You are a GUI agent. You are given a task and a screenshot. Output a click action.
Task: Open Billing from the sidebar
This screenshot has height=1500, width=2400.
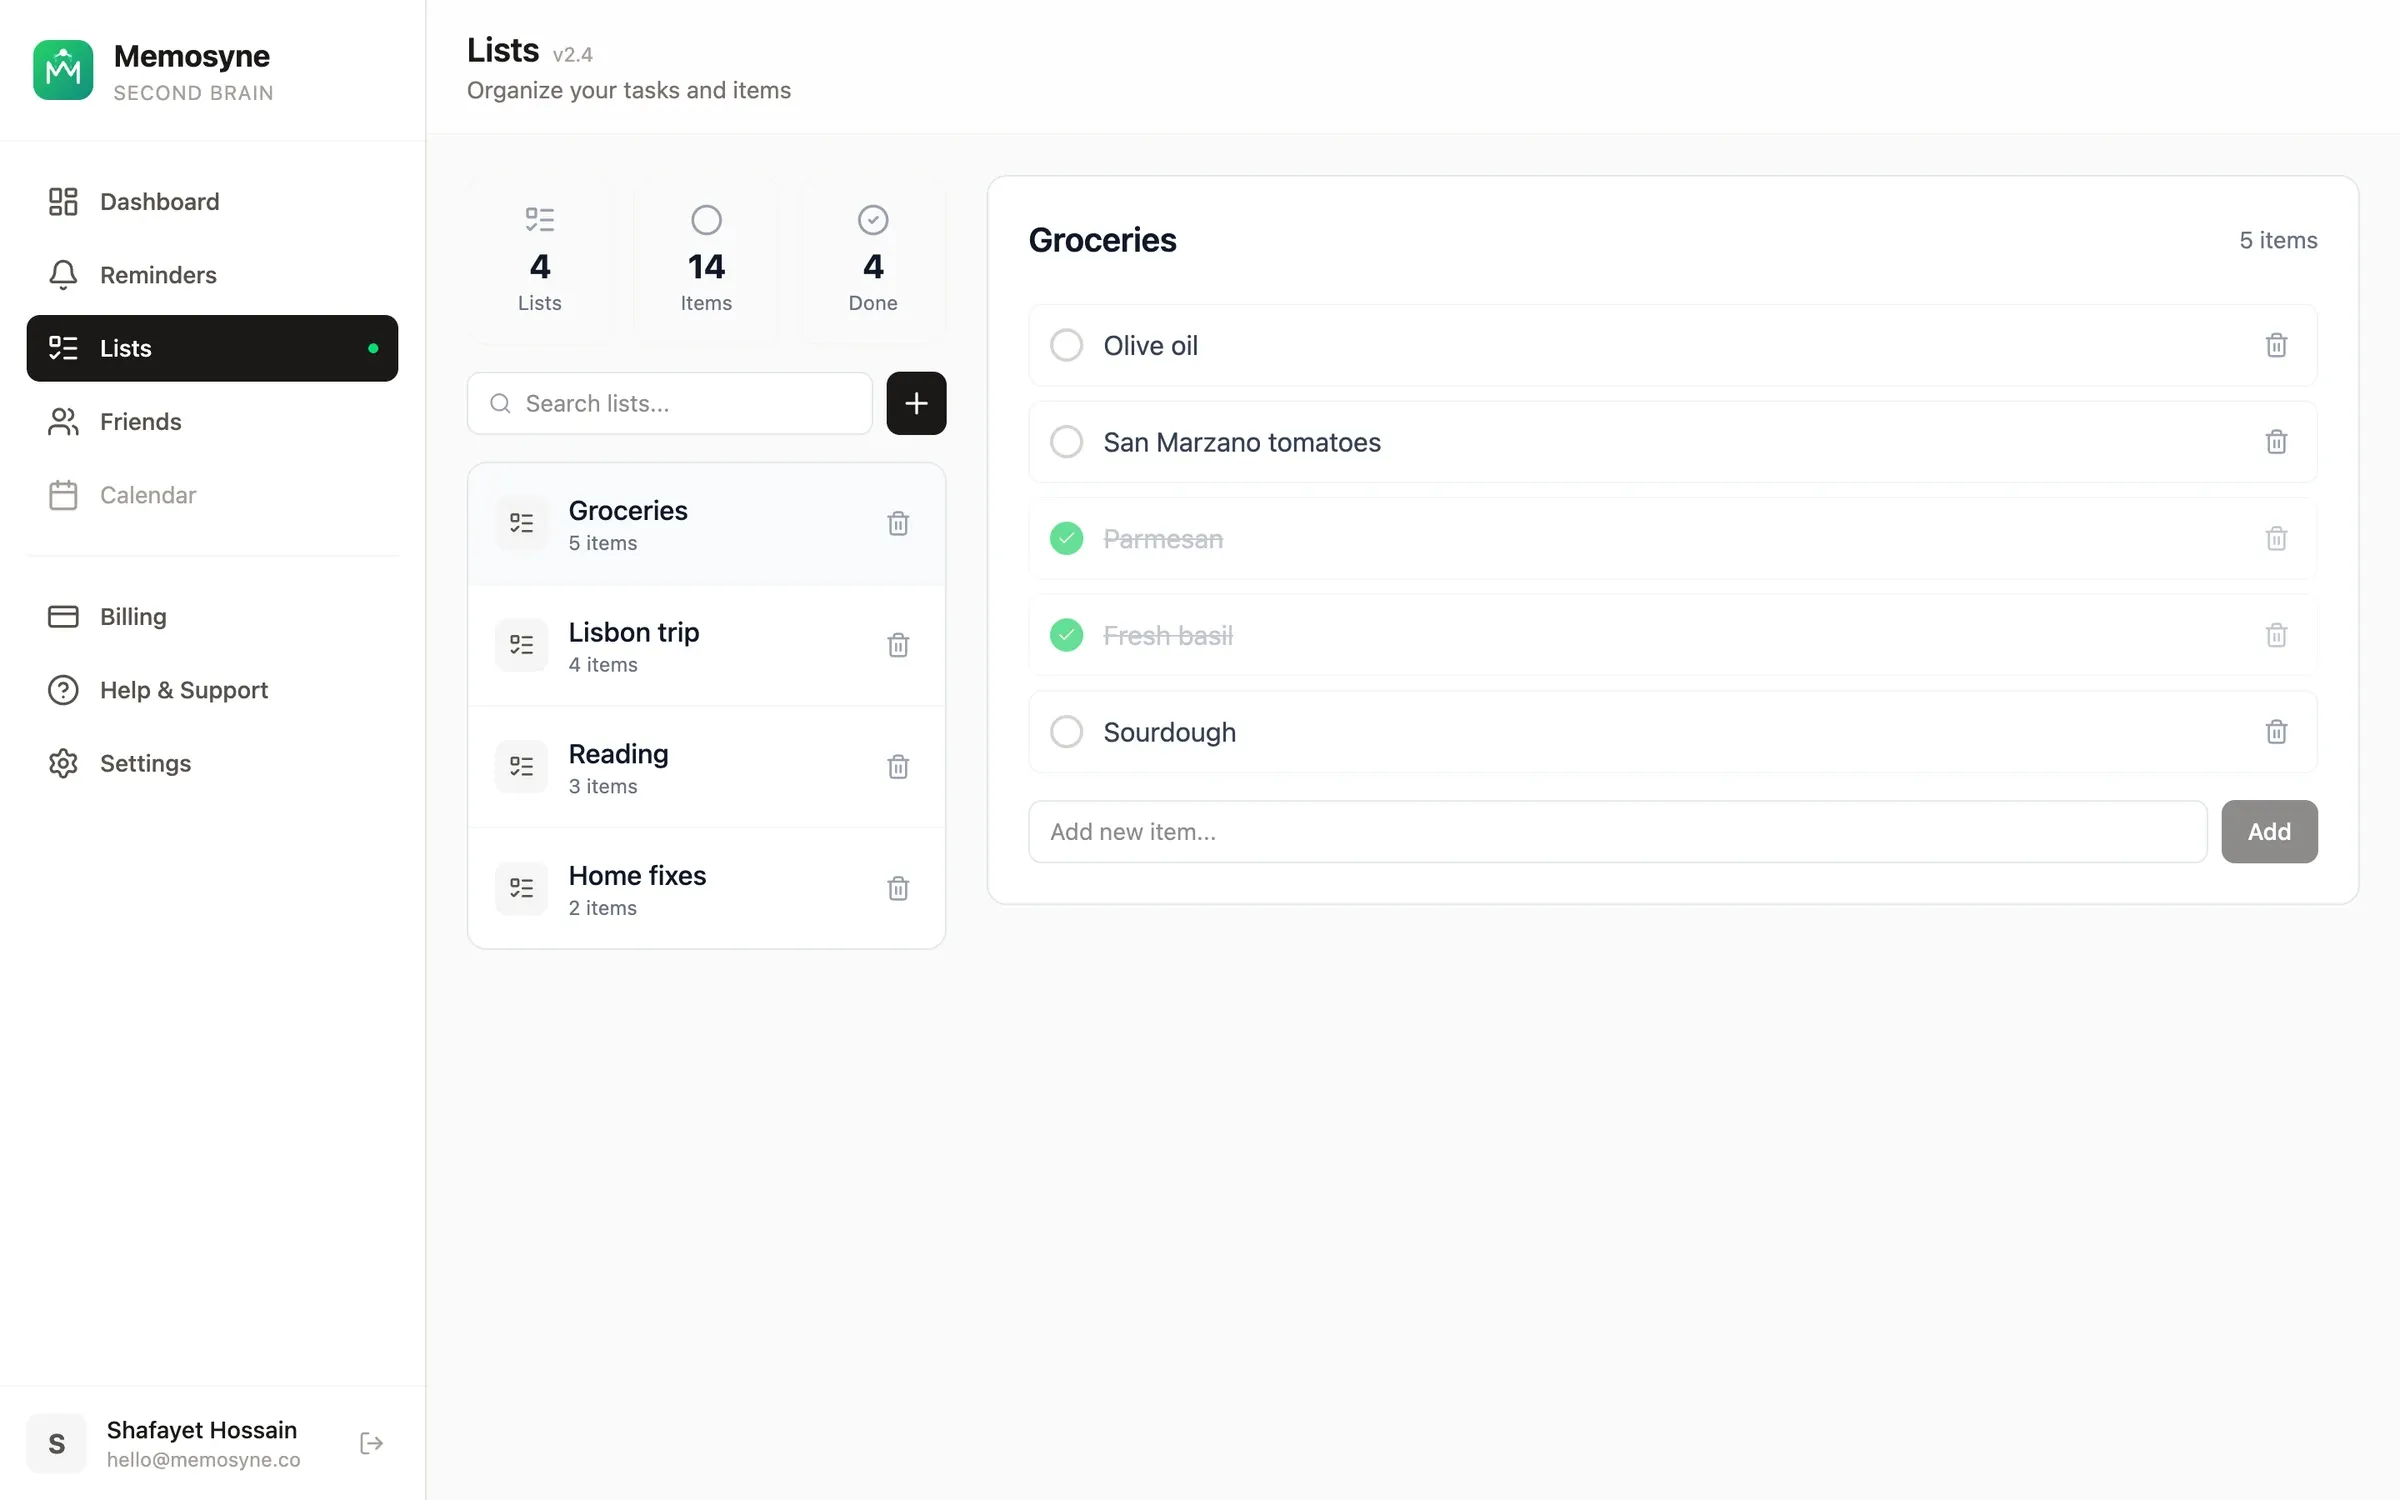coord(212,616)
